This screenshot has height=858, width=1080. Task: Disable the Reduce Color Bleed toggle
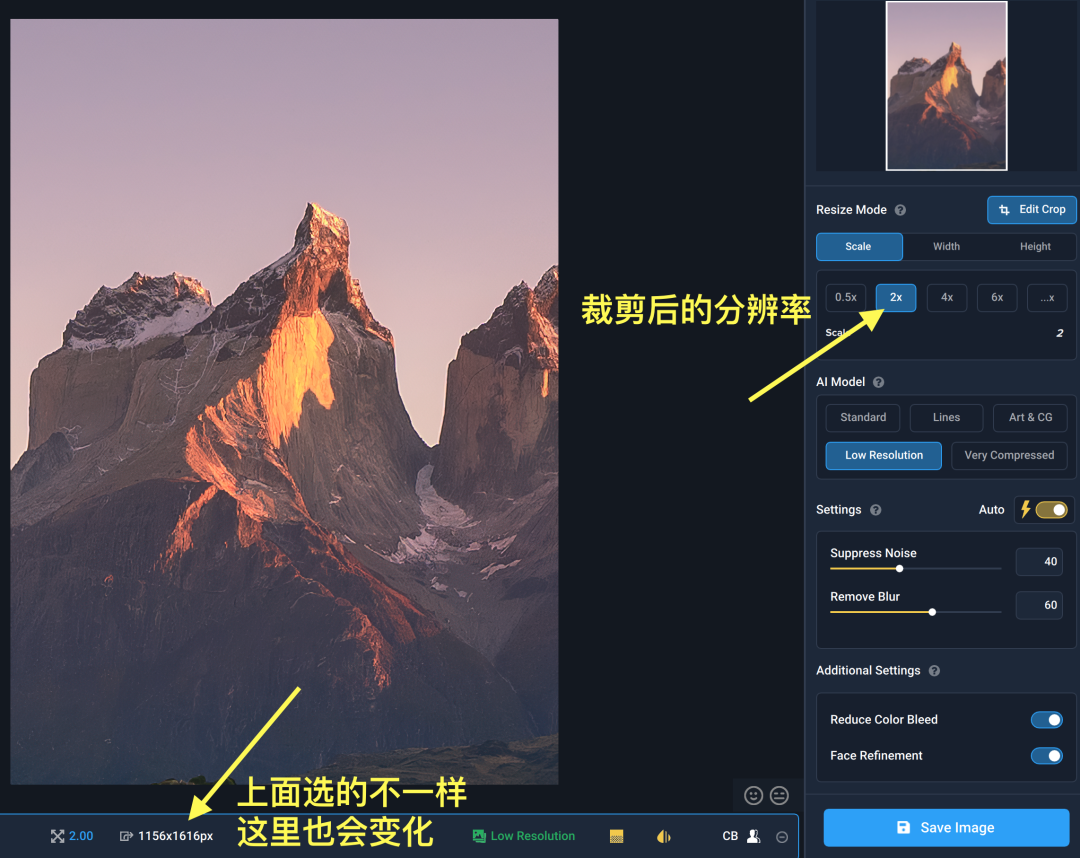coord(1046,720)
